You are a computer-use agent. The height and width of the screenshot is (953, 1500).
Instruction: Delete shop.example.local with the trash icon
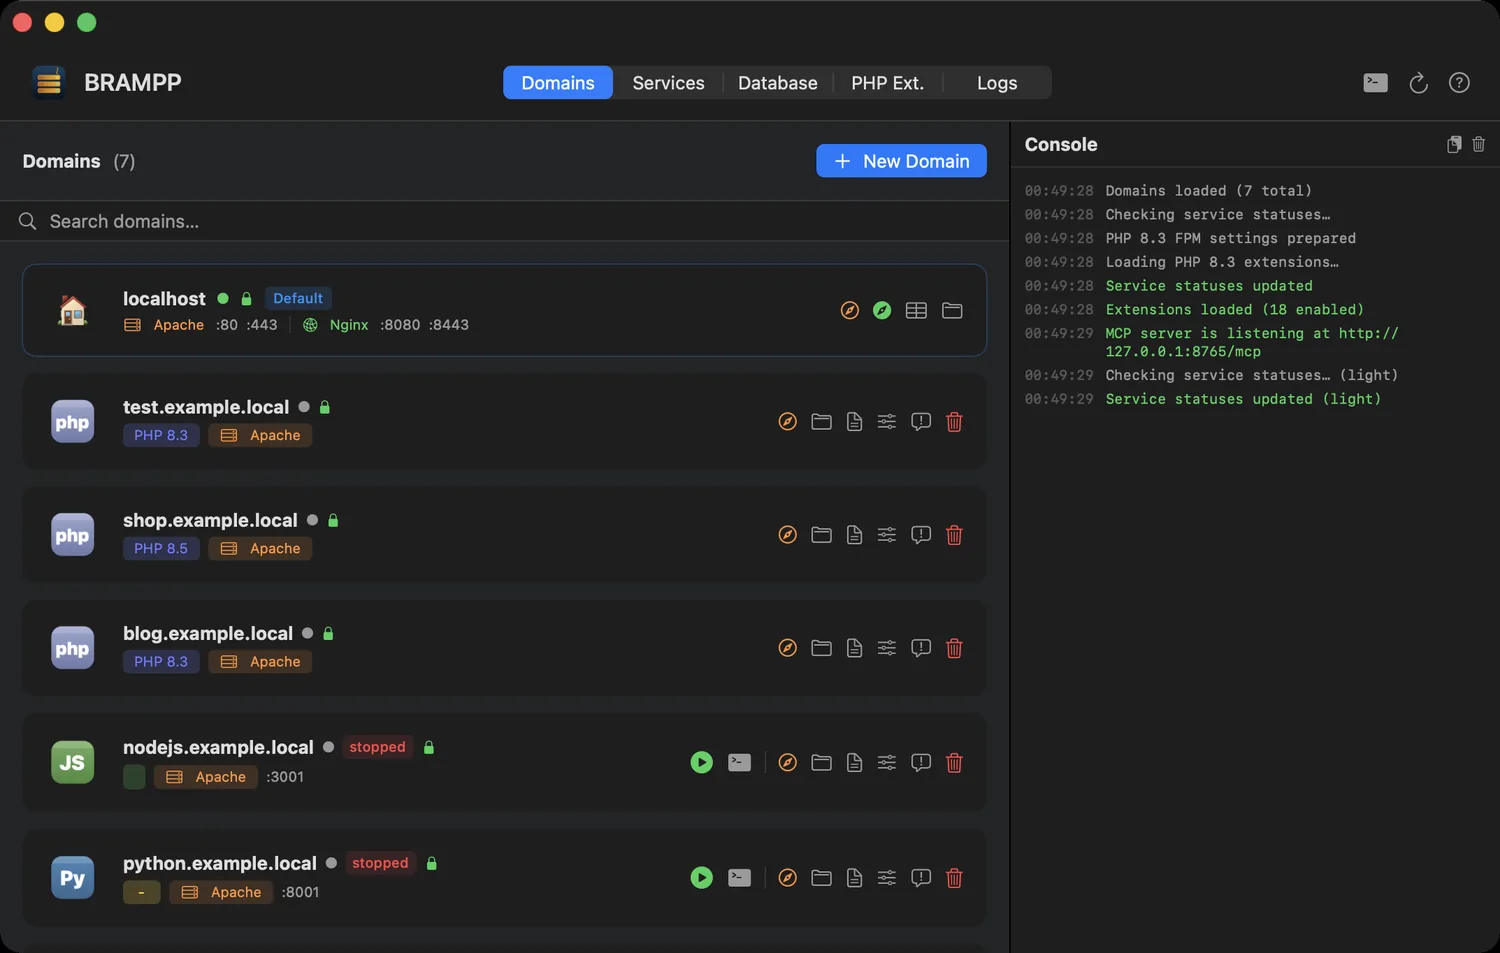pyautogui.click(x=954, y=535)
